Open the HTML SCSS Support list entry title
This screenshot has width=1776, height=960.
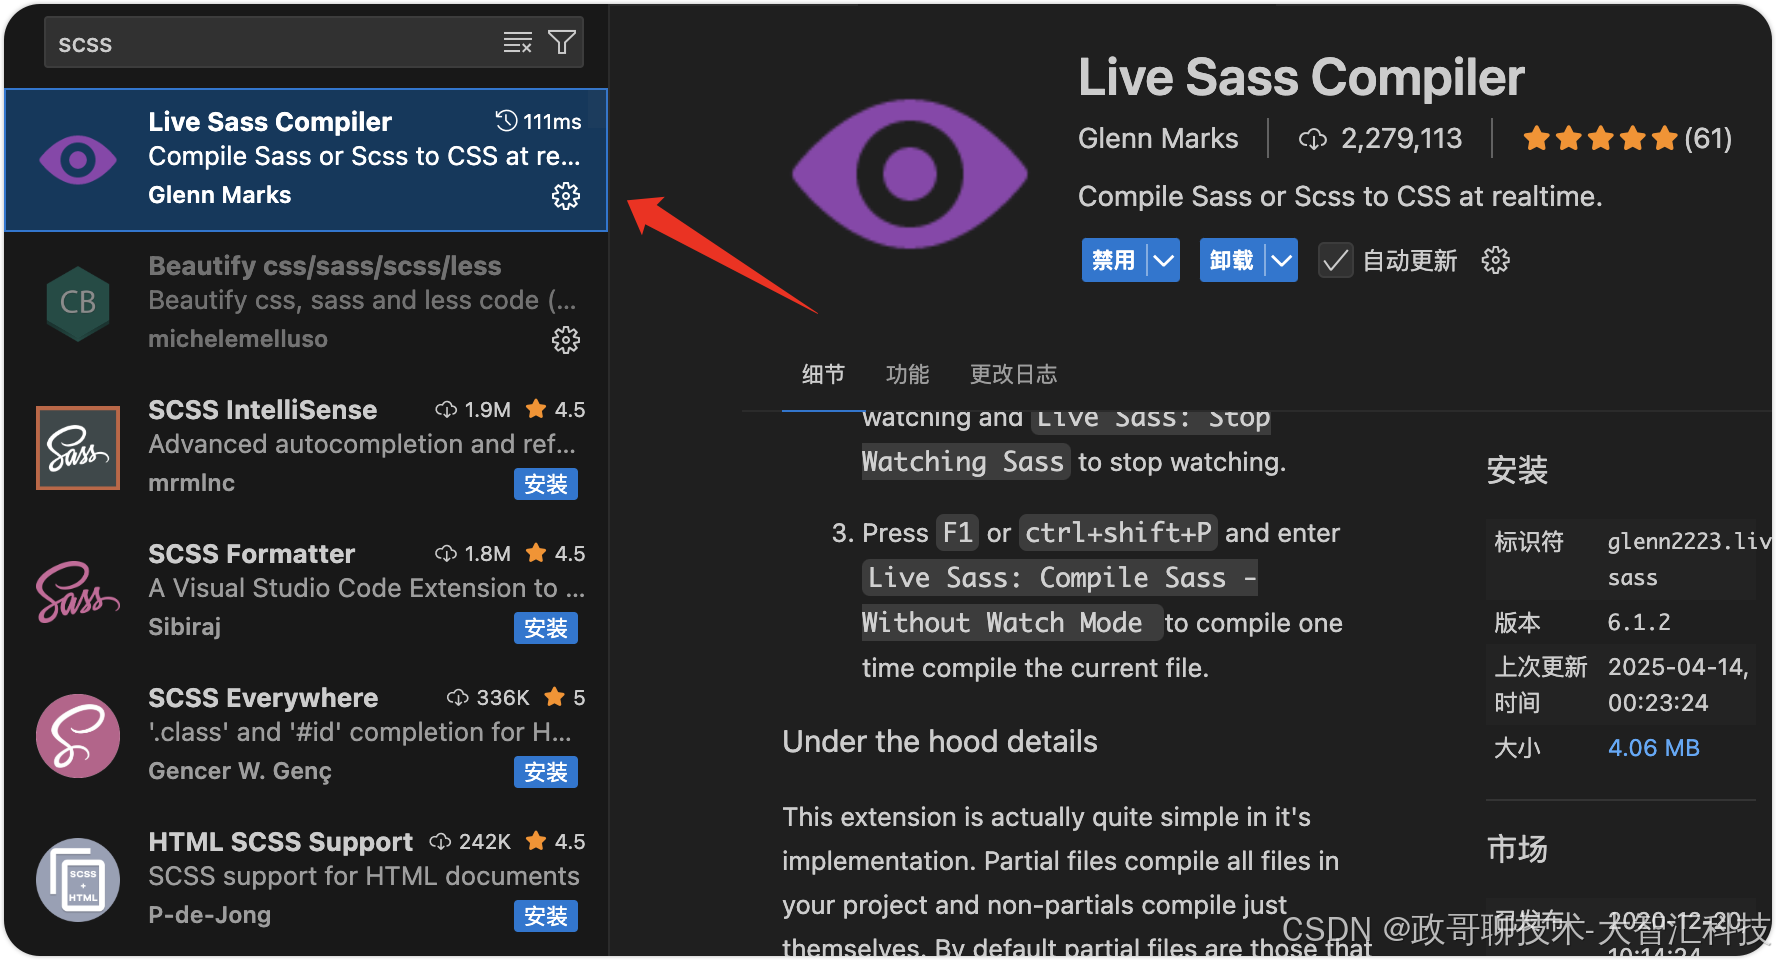coord(281,842)
